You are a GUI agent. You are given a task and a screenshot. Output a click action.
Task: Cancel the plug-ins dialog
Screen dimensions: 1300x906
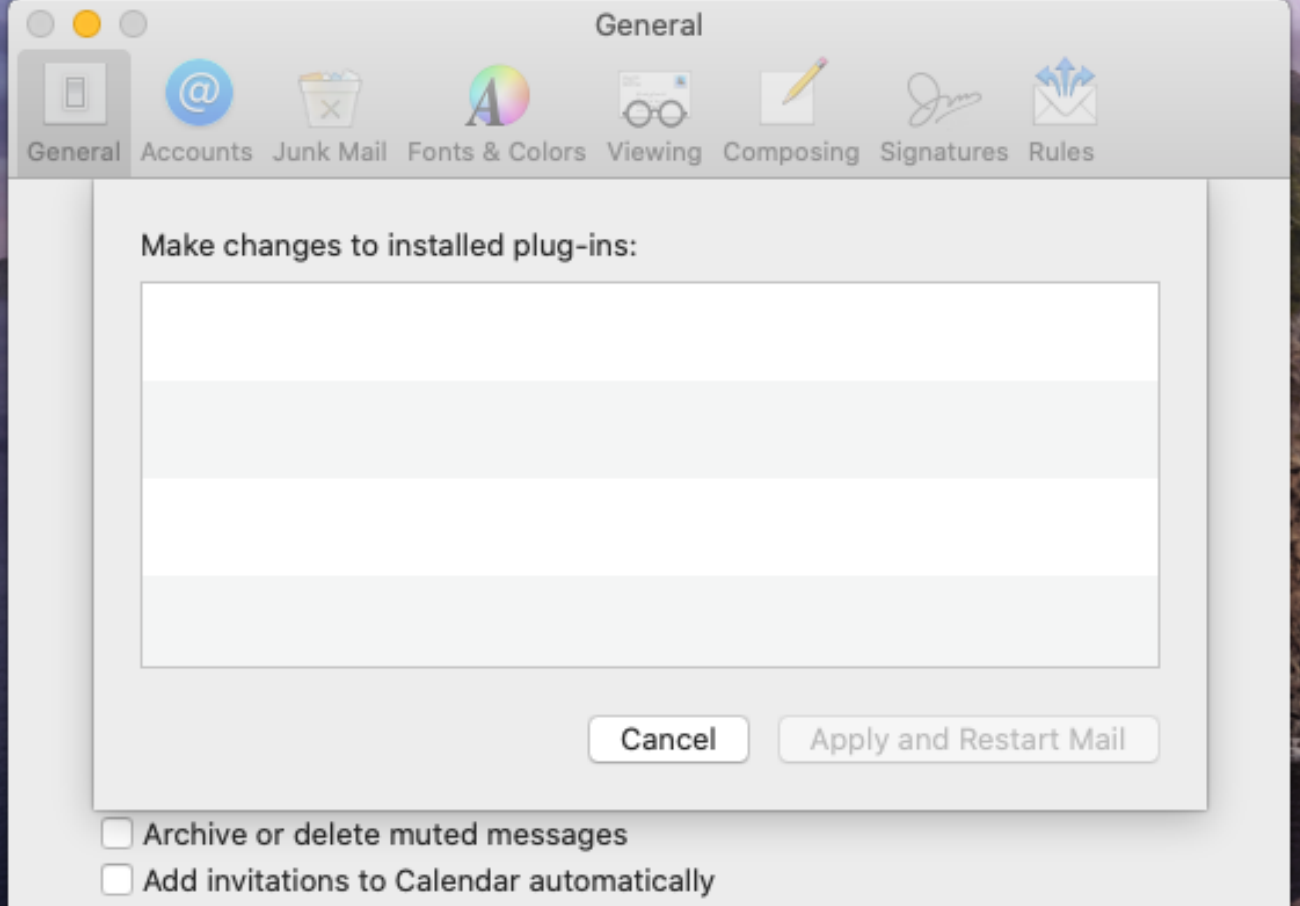click(x=669, y=739)
